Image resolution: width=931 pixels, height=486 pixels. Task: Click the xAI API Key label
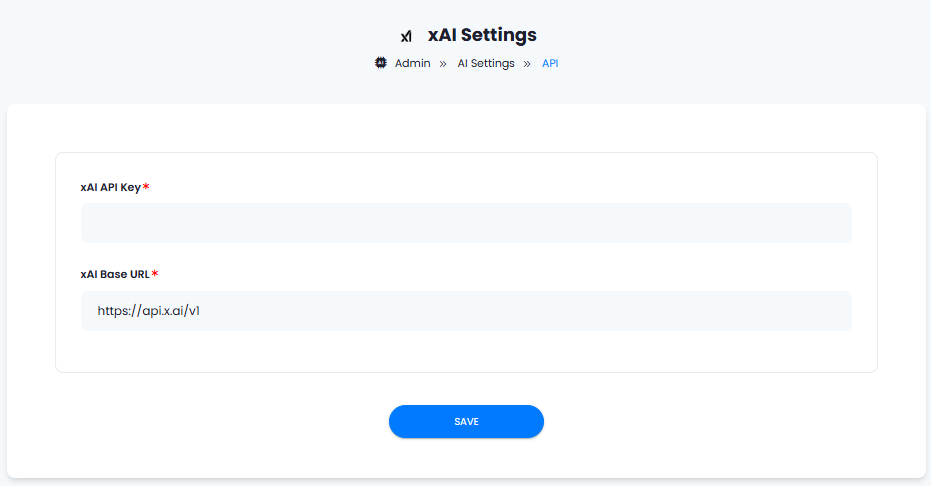(110, 187)
